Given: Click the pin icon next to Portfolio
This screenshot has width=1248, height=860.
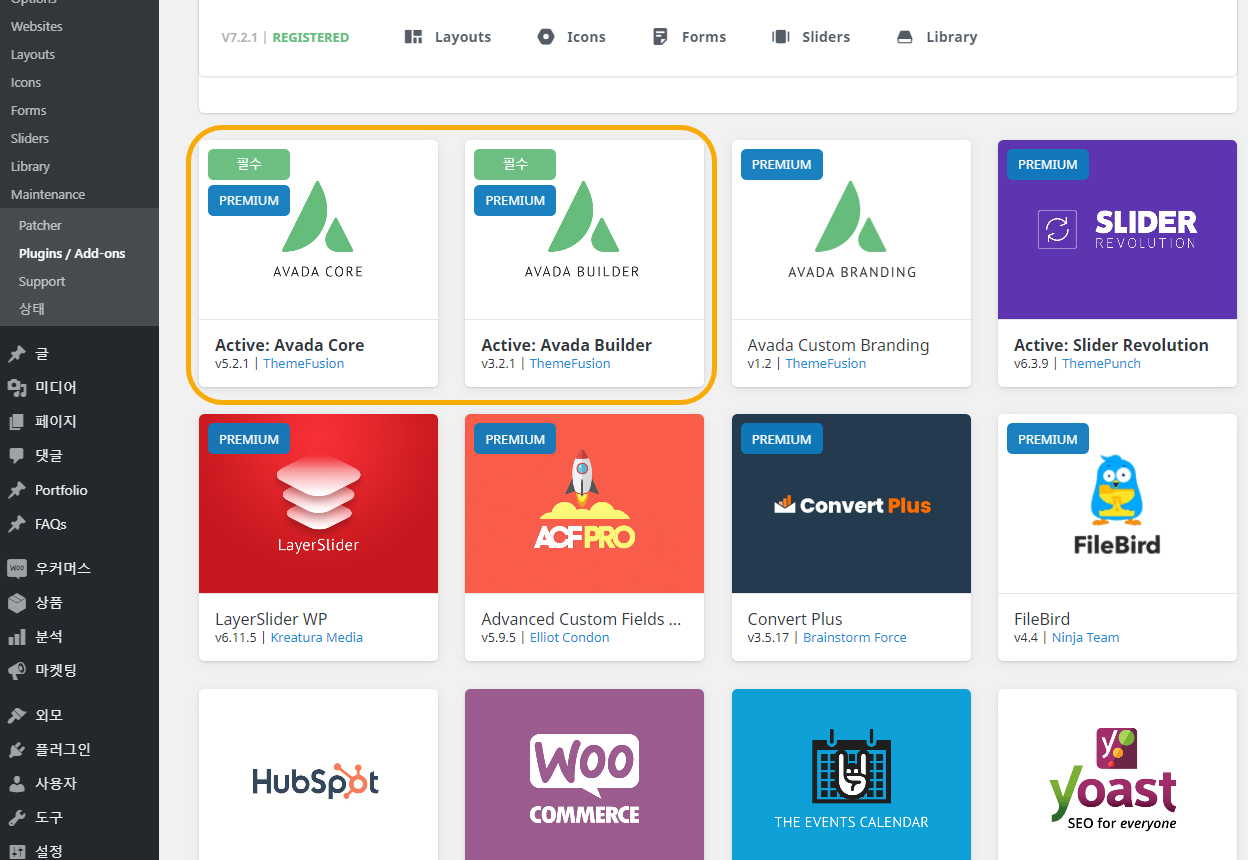Looking at the screenshot, I should tap(17, 490).
